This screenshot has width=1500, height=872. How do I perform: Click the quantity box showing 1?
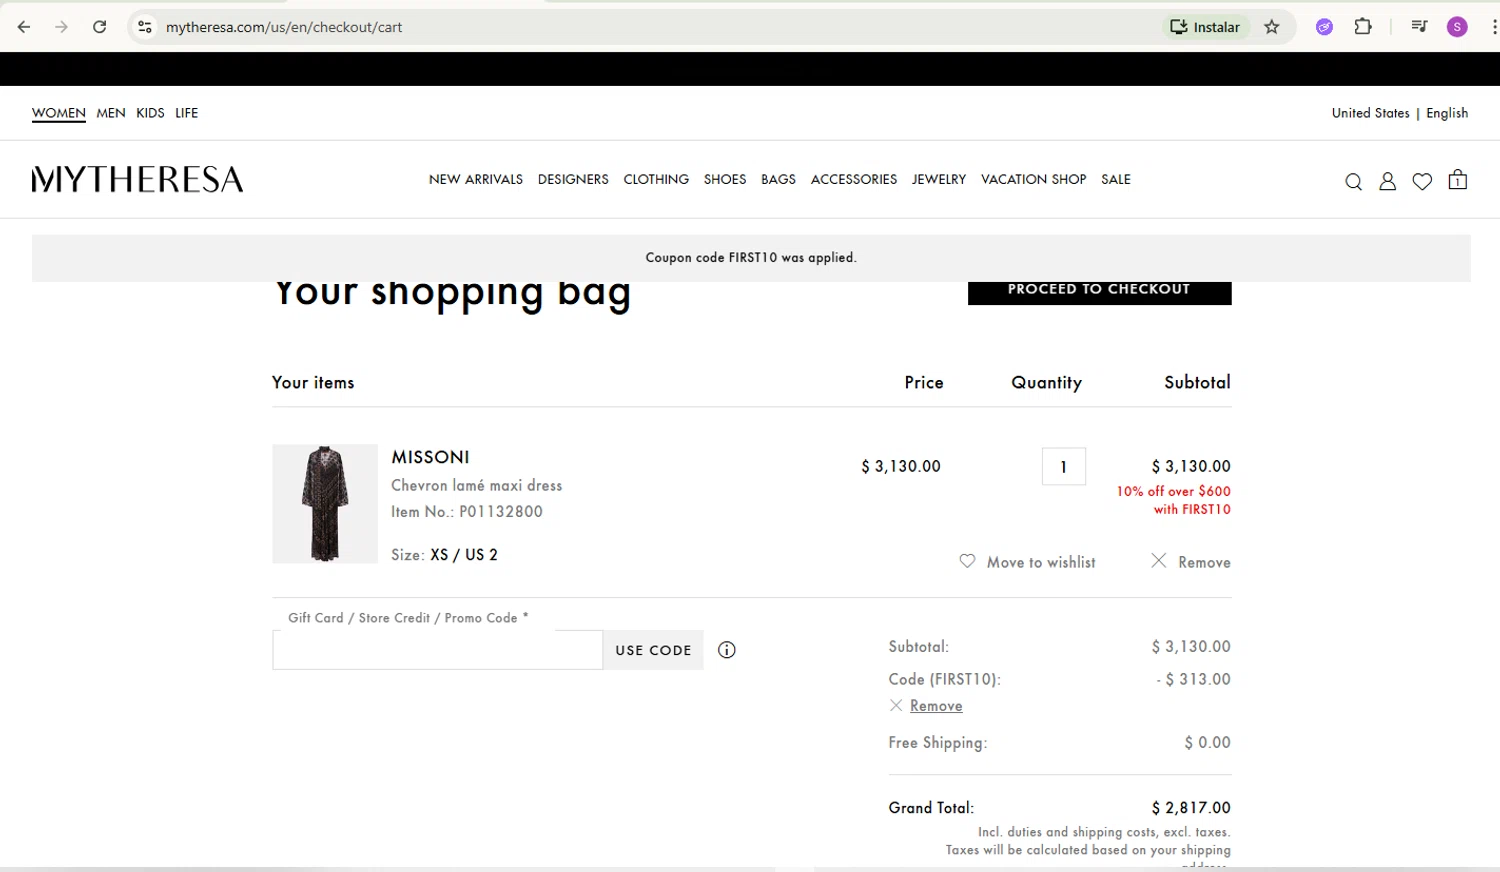[x=1064, y=466]
